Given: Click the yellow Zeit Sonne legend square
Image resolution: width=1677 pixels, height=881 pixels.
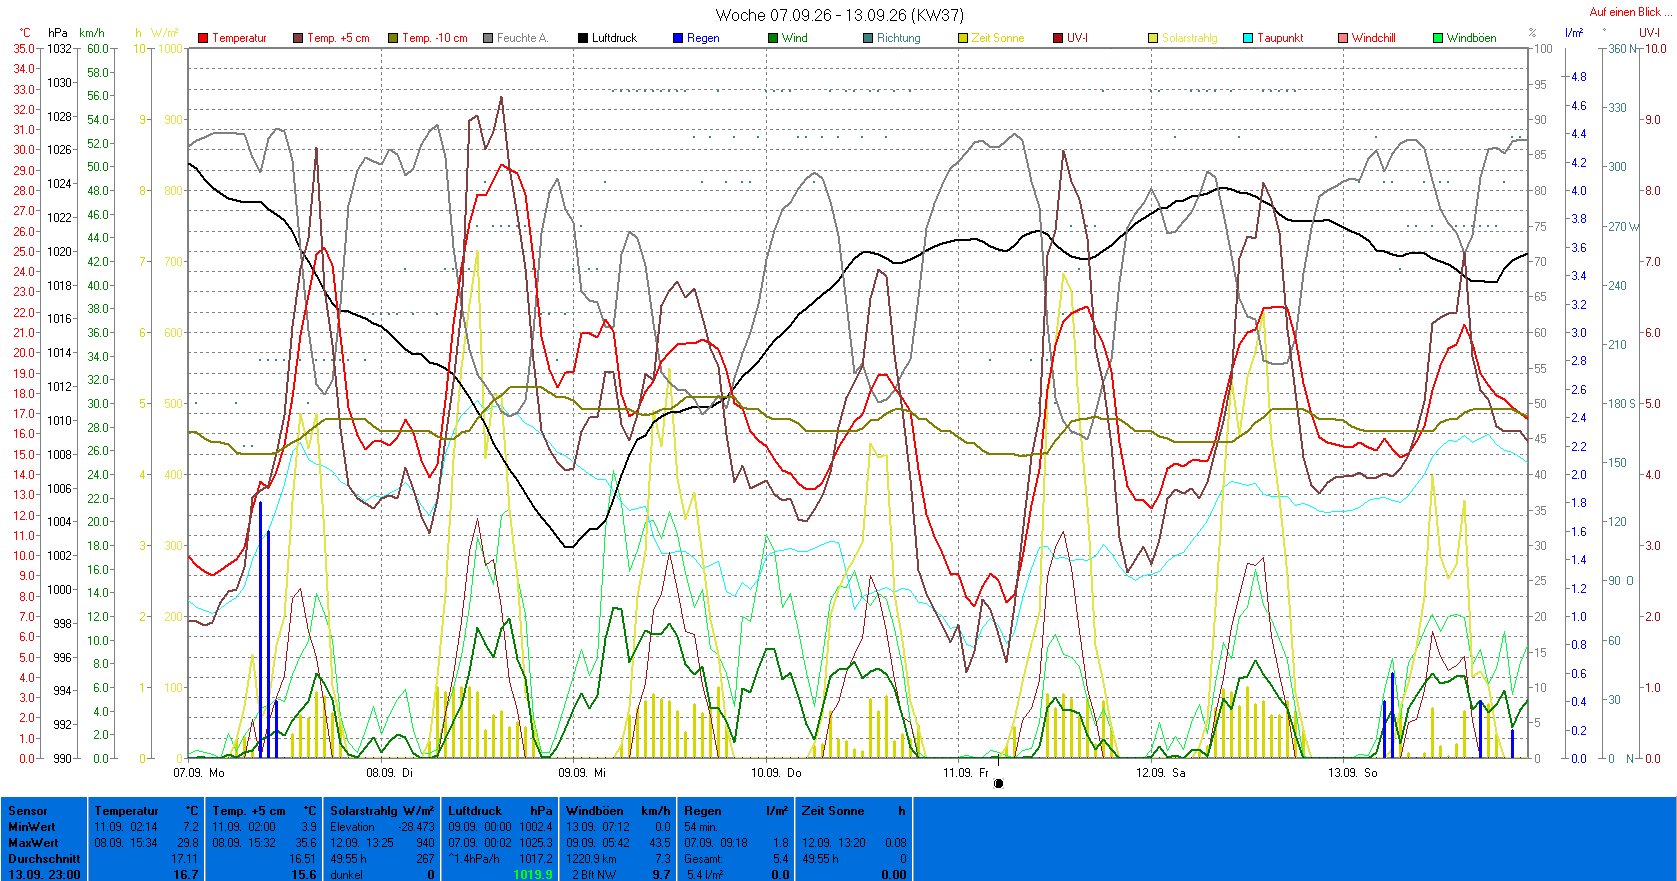Looking at the screenshot, I should [x=963, y=38].
